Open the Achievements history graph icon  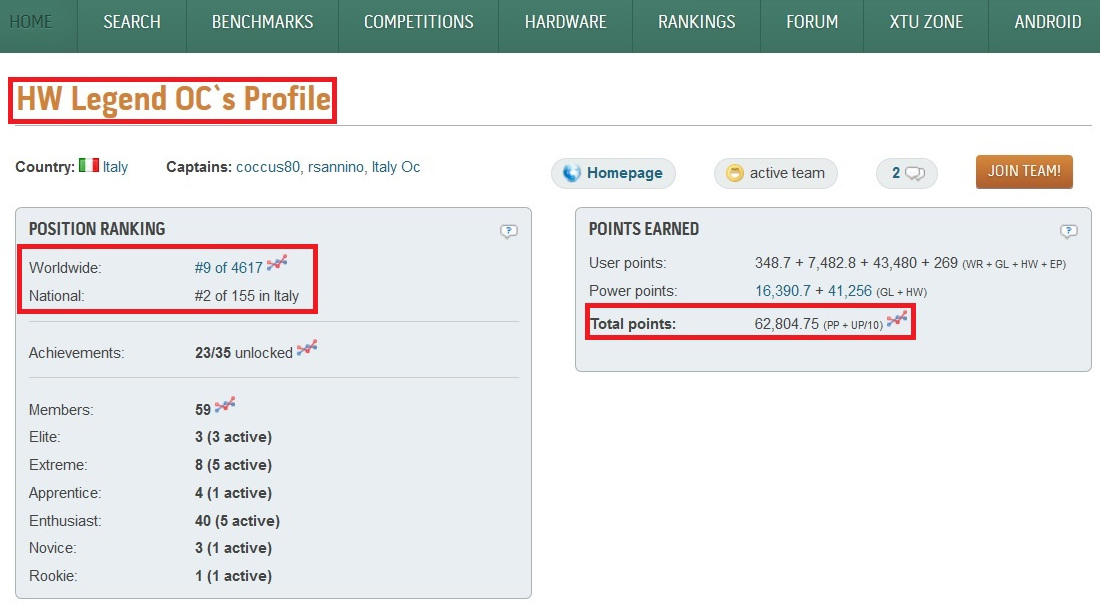point(307,348)
